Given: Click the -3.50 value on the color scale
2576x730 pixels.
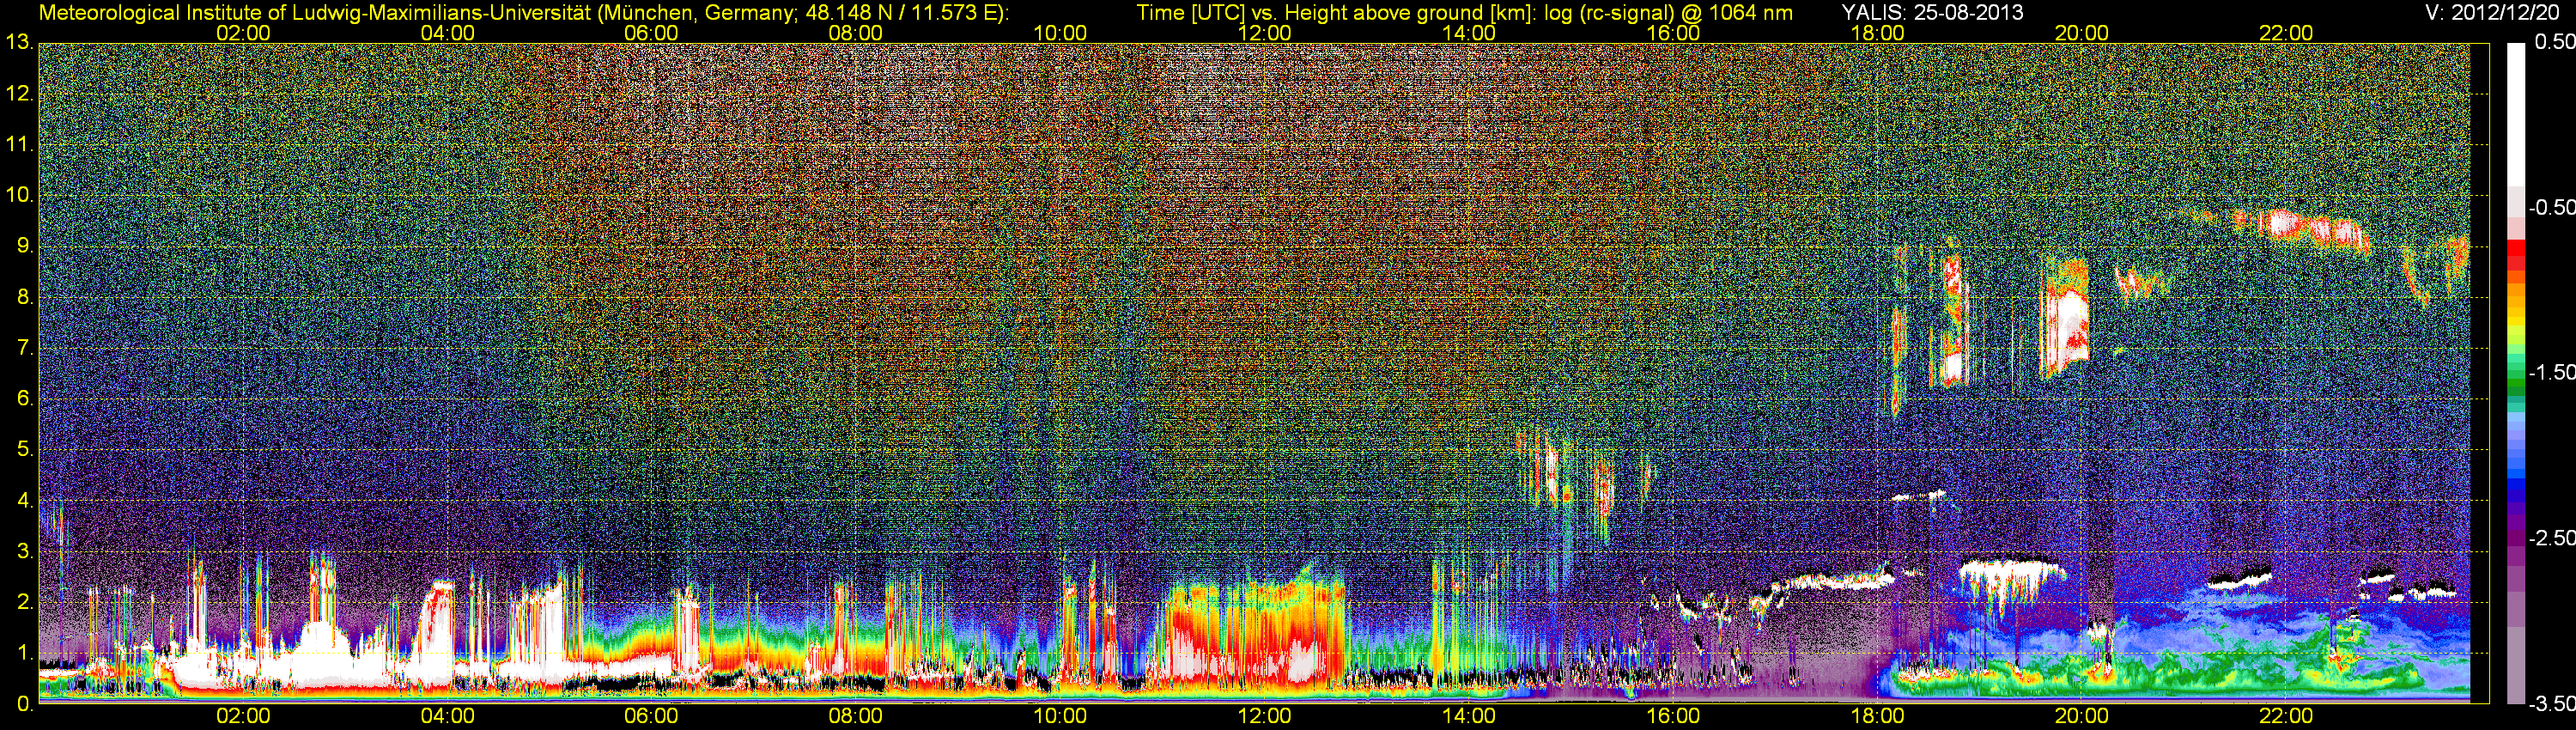Looking at the screenshot, I should 2551,704.
